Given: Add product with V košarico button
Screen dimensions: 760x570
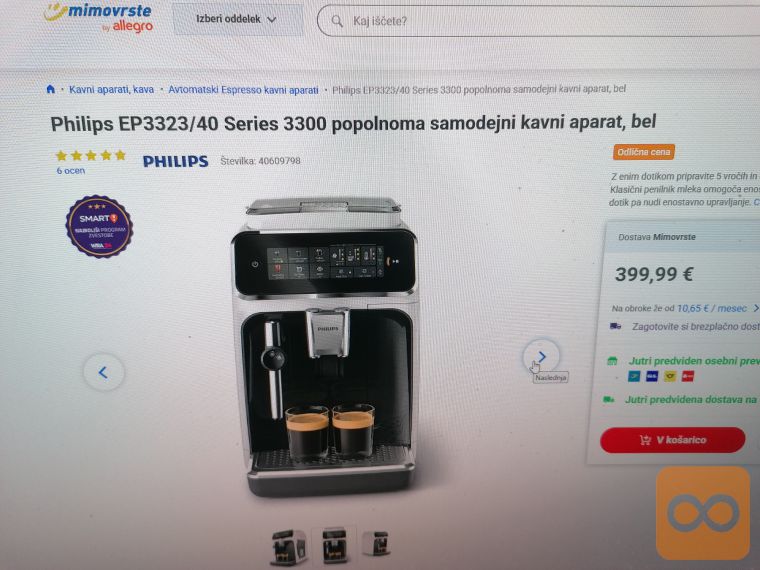Looking at the screenshot, I should click(673, 440).
